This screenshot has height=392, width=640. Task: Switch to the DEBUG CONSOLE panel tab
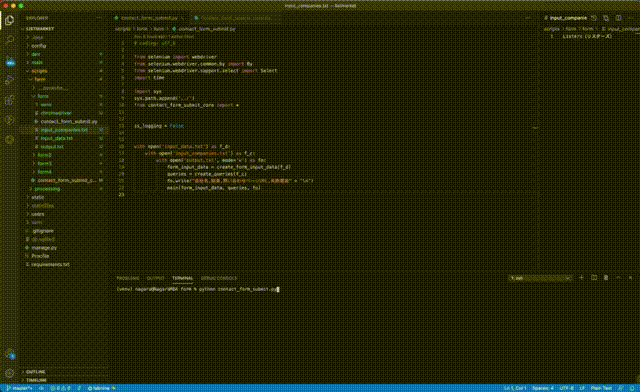tap(219, 278)
